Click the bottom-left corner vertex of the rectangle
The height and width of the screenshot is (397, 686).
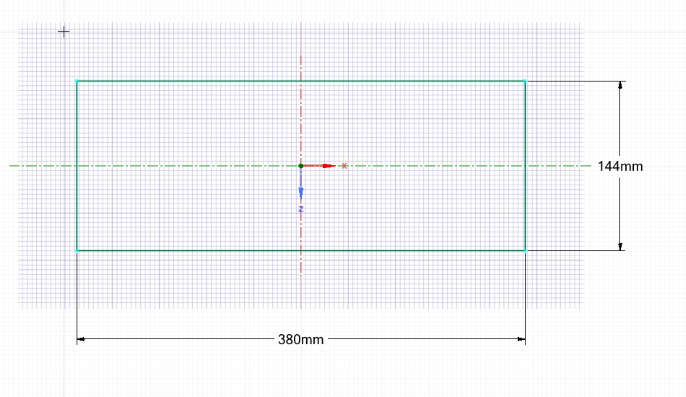click(77, 251)
